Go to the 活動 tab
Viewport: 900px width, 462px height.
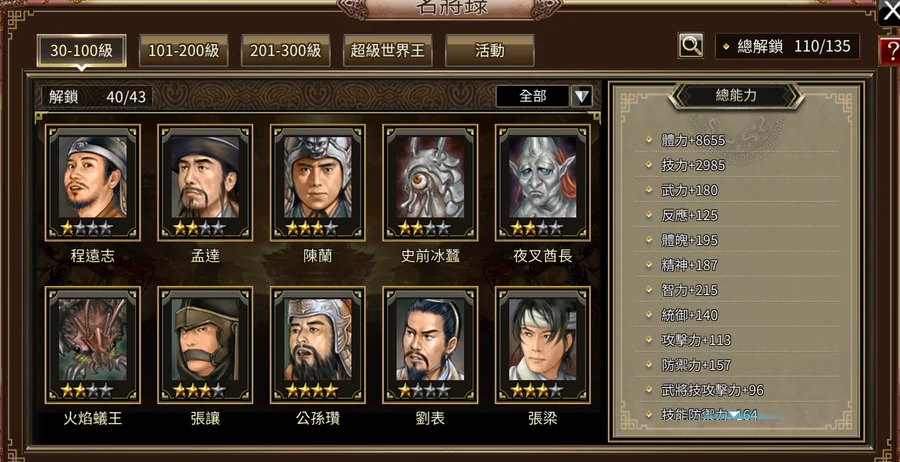click(x=490, y=51)
